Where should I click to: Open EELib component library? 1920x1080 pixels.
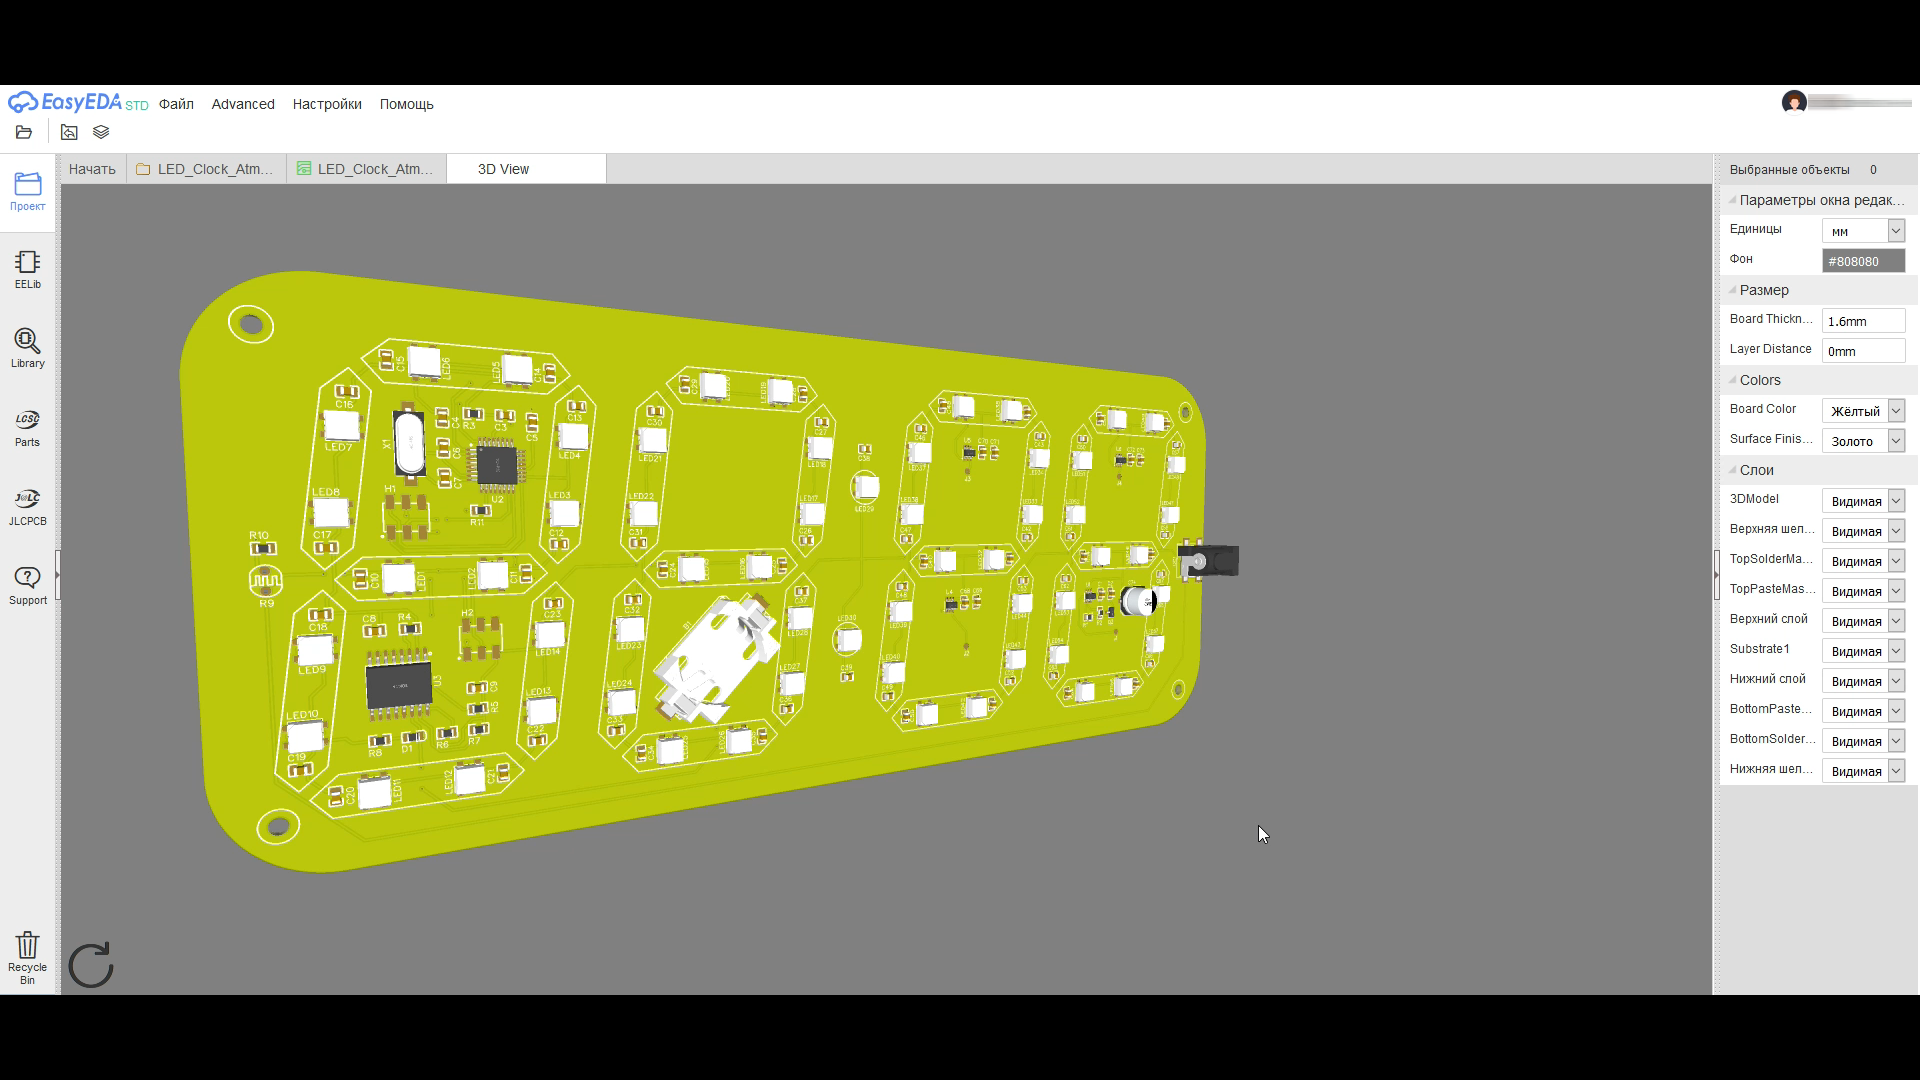coord(27,269)
